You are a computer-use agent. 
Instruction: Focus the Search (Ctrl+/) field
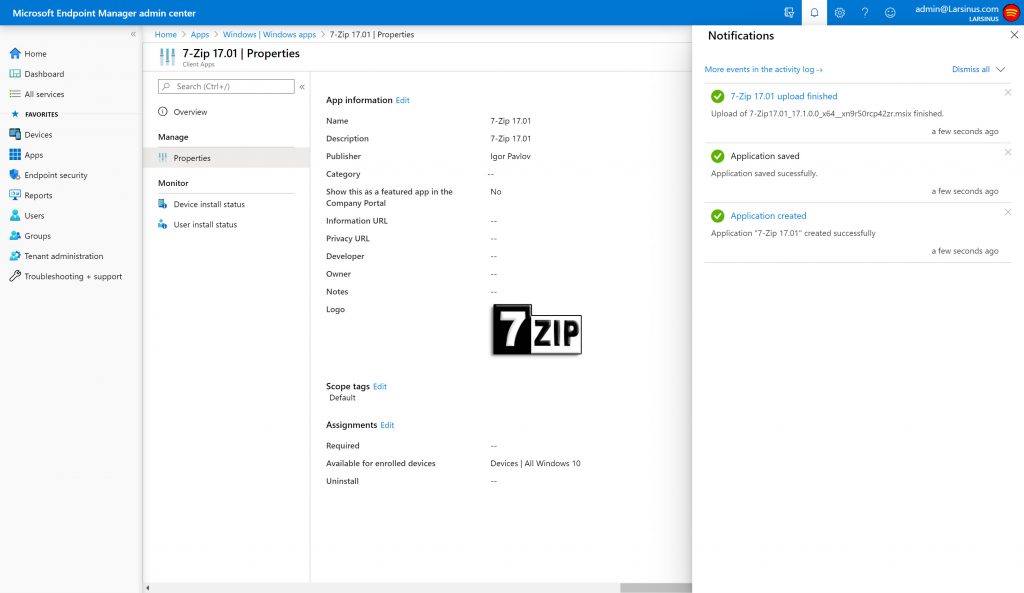pyautogui.click(x=226, y=86)
